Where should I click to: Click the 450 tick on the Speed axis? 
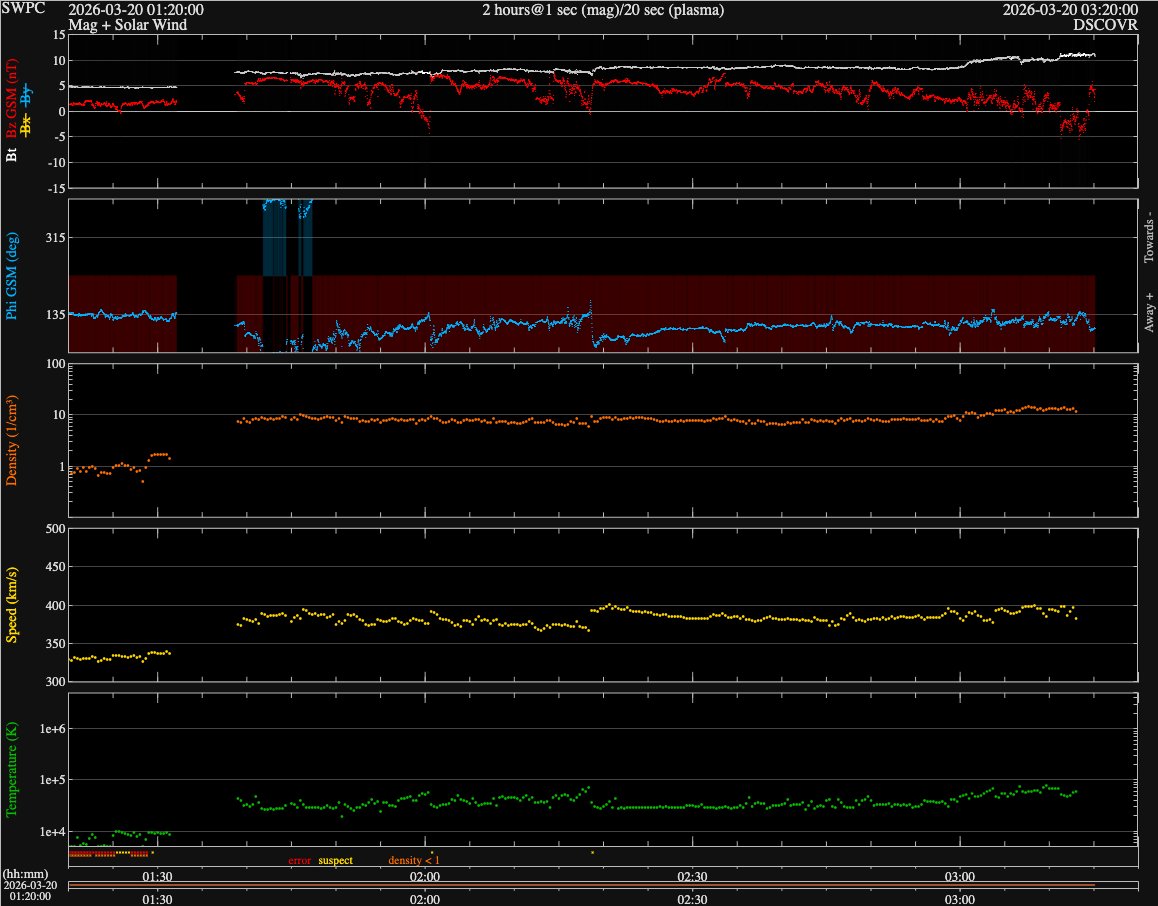pos(55,567)
